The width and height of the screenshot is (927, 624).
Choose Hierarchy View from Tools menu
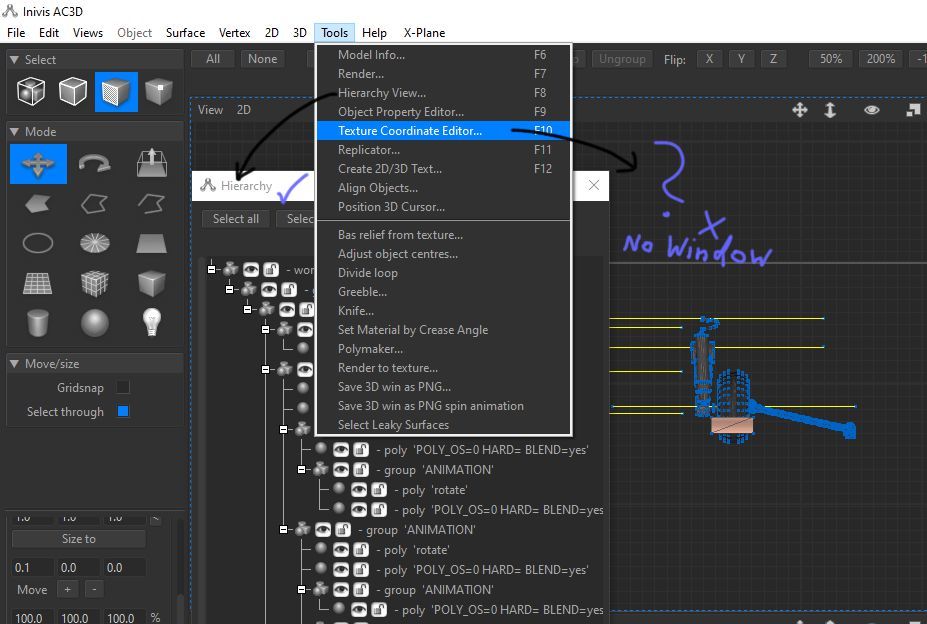[x=443, y=93]
